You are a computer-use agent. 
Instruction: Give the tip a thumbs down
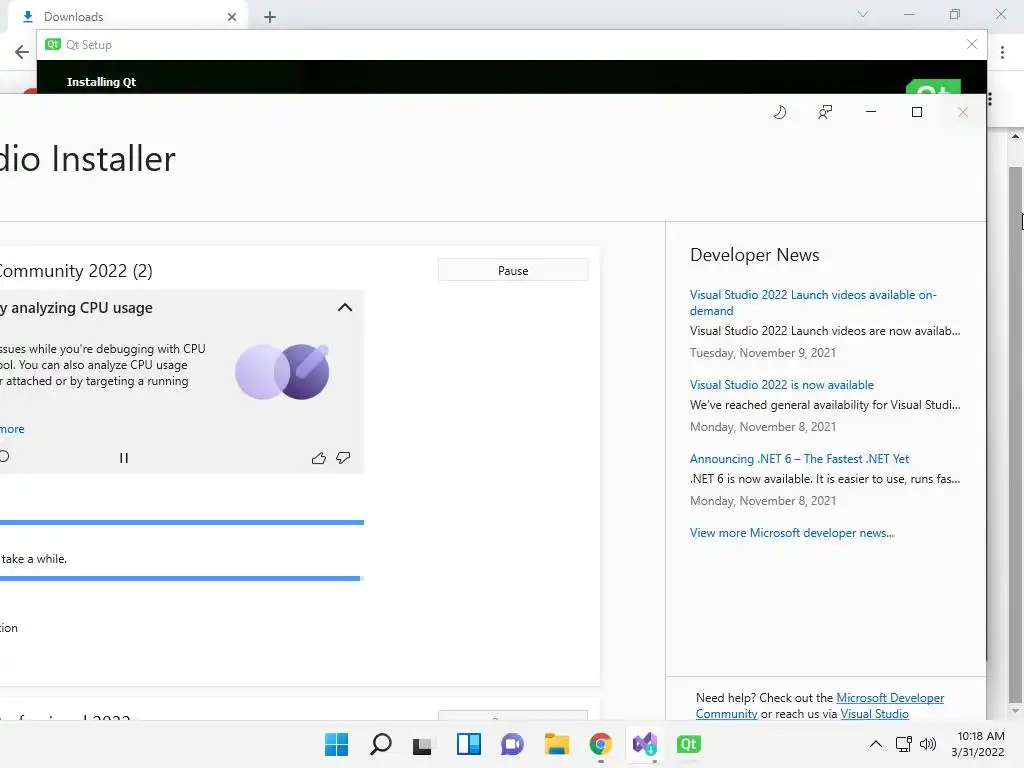[x=343, y=458]
